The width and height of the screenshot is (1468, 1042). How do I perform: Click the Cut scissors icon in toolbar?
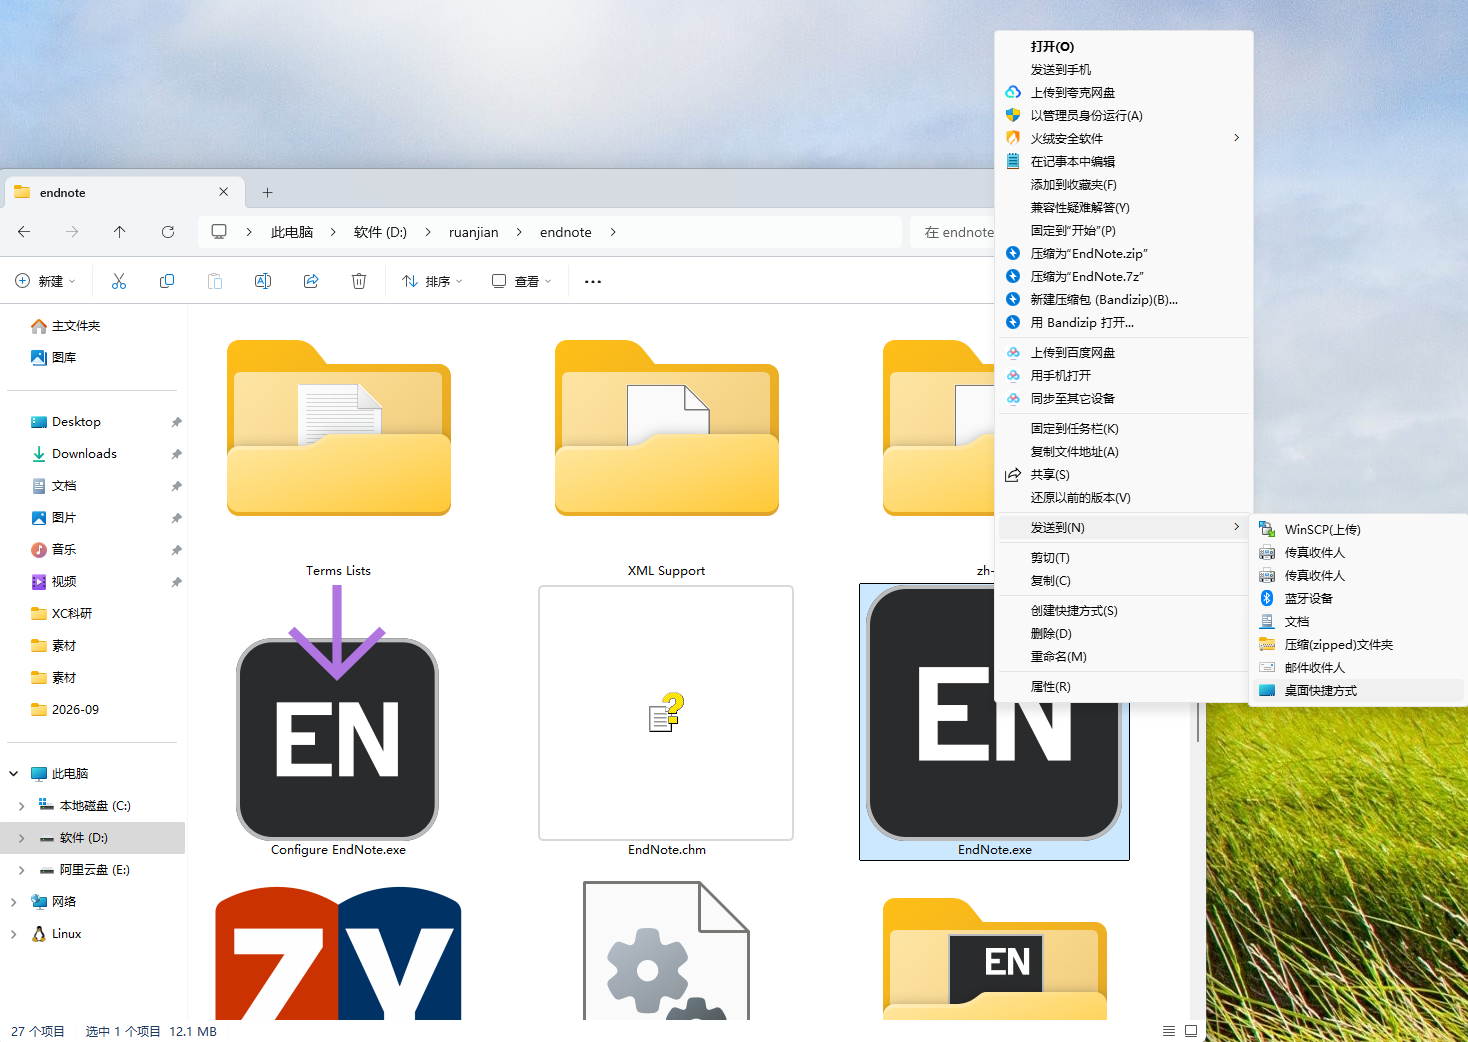[x=119, y=281]
